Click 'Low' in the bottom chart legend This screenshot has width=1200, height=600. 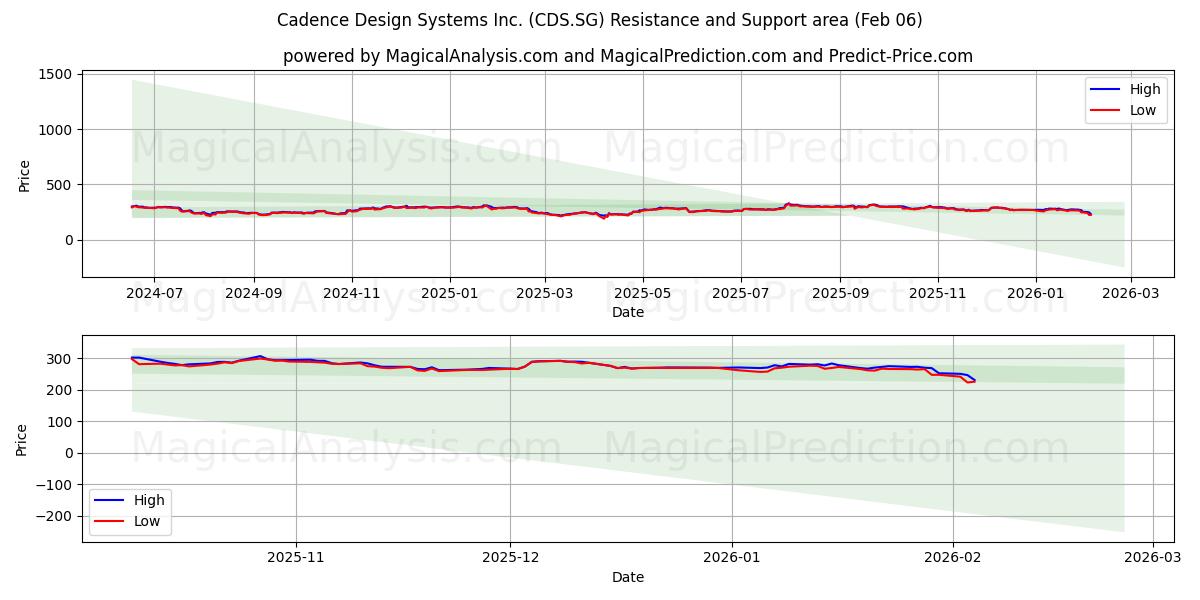pos(147,521)
